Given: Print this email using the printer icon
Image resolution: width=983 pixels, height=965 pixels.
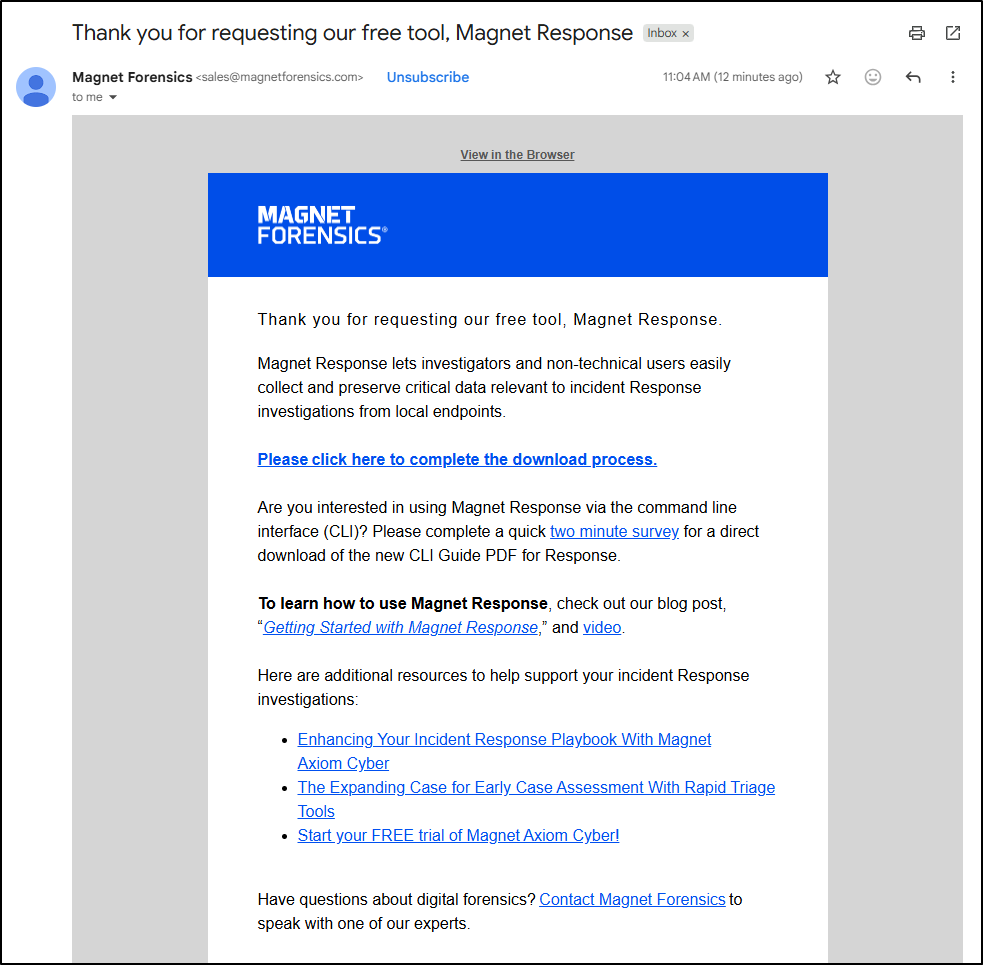Looking at the screenshot, I should (917, 33).
